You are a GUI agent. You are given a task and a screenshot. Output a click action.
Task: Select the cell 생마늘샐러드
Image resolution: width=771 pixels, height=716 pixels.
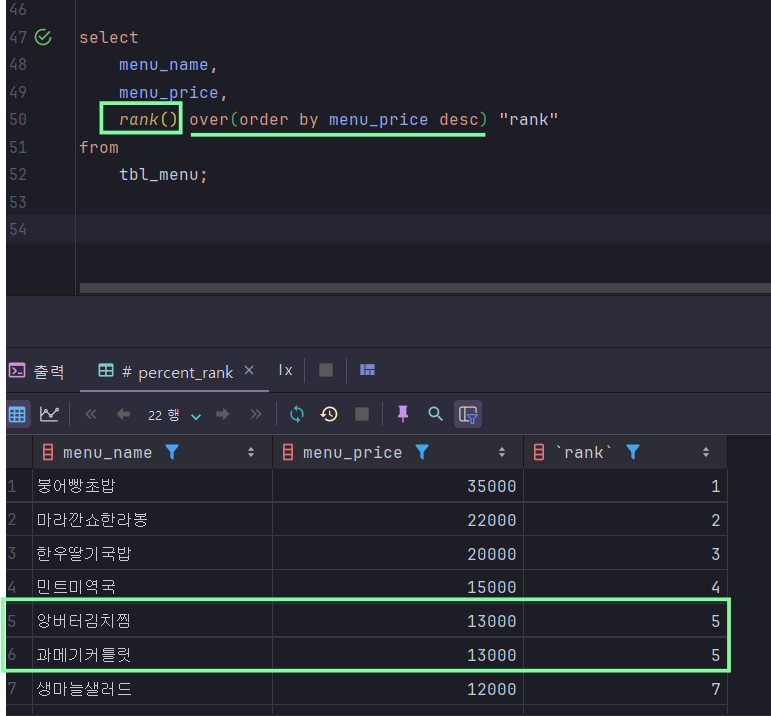click(152, 689)
